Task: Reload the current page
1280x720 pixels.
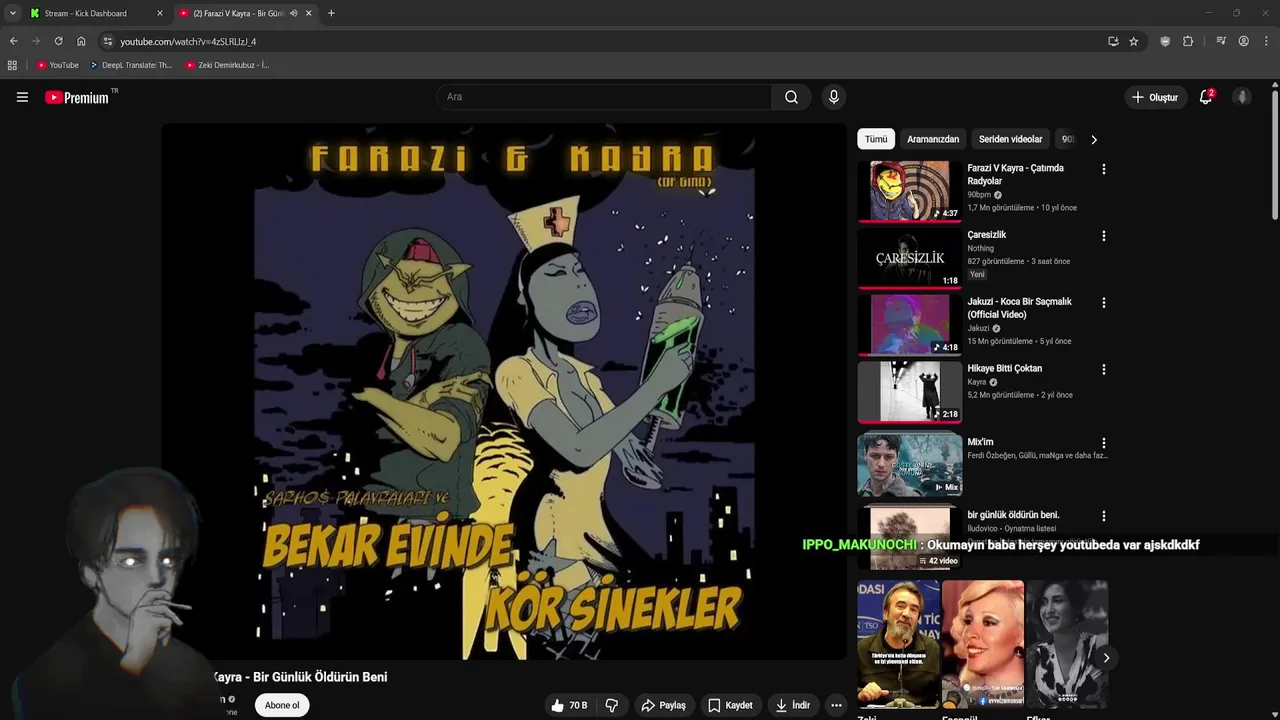Action: (x=58, y=41)
